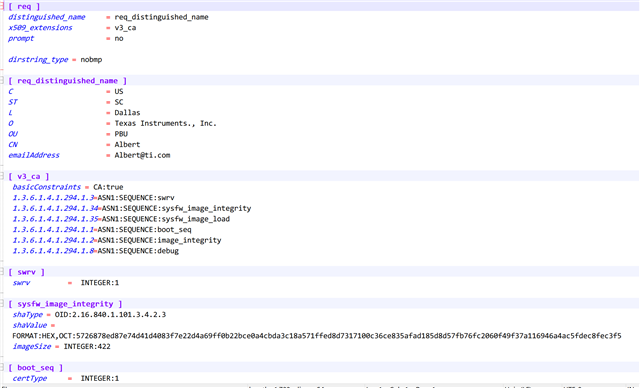Select OID 1.3.6.1.4.1.294.1.8
This screenshot has width=640, height=388.
(53, 251)
